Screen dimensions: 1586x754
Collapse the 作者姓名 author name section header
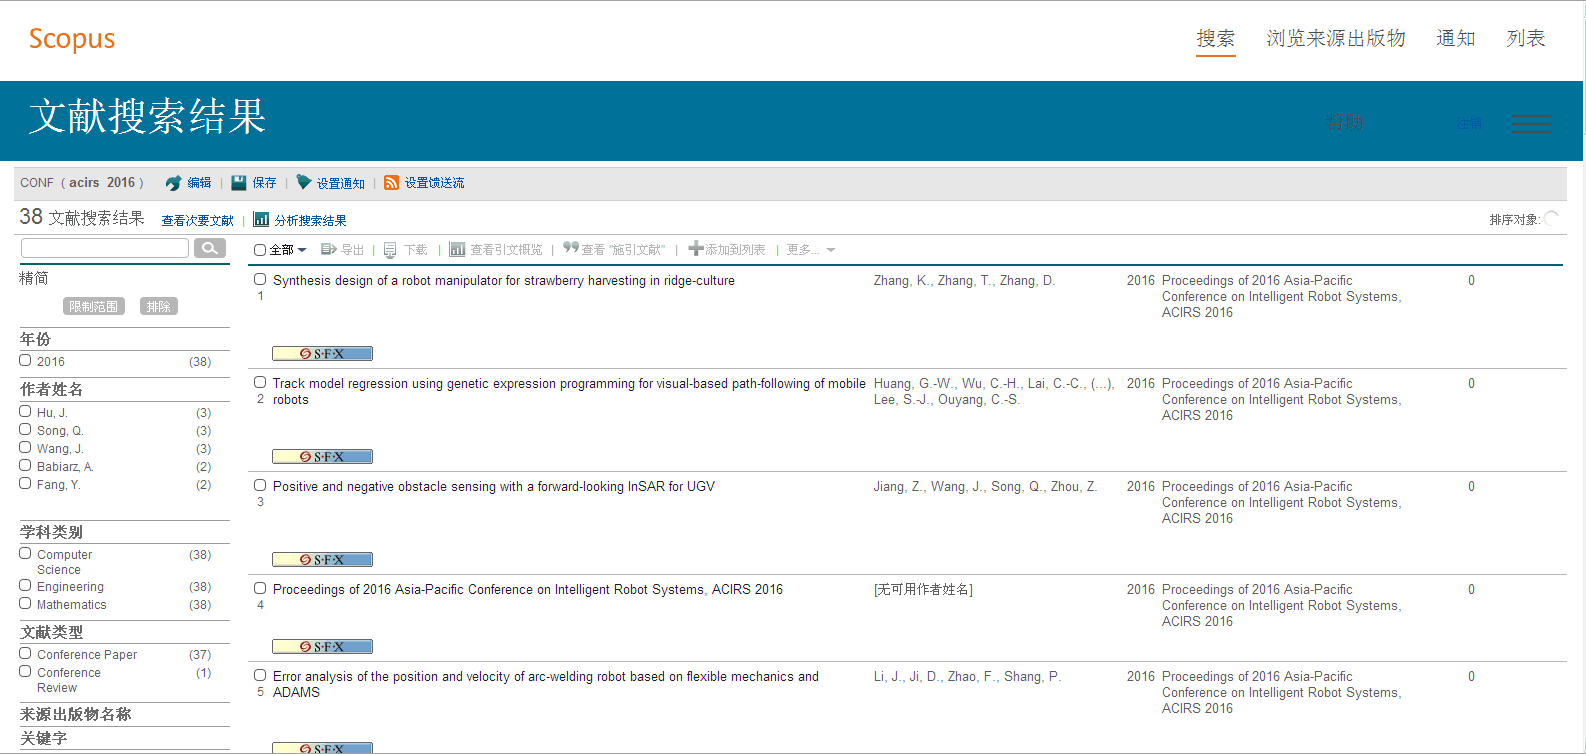52,389
